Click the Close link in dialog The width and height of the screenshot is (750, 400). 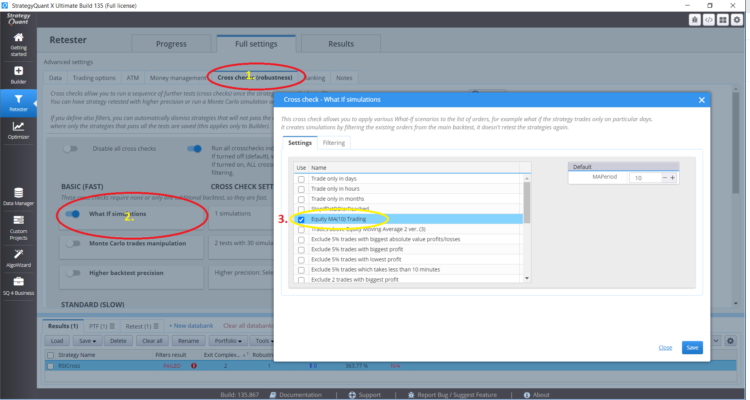pyautogui.click(x=665, y=347)
